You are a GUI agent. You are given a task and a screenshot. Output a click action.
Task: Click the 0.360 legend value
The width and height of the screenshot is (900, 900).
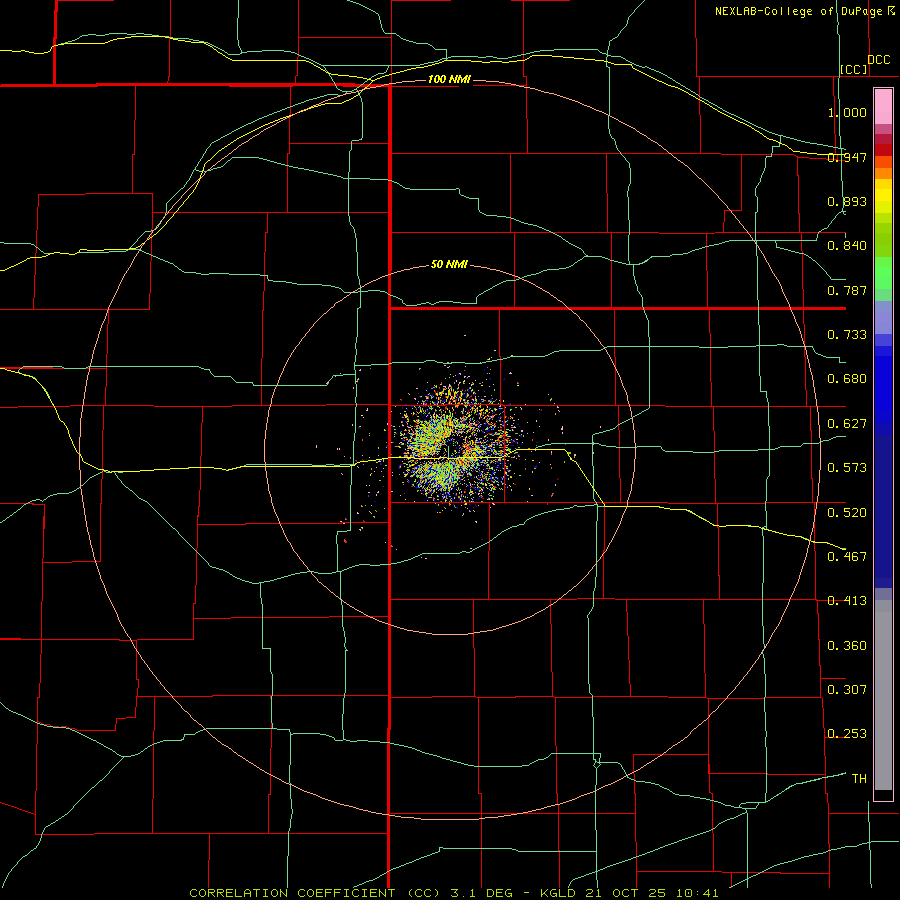pos(847,646)
